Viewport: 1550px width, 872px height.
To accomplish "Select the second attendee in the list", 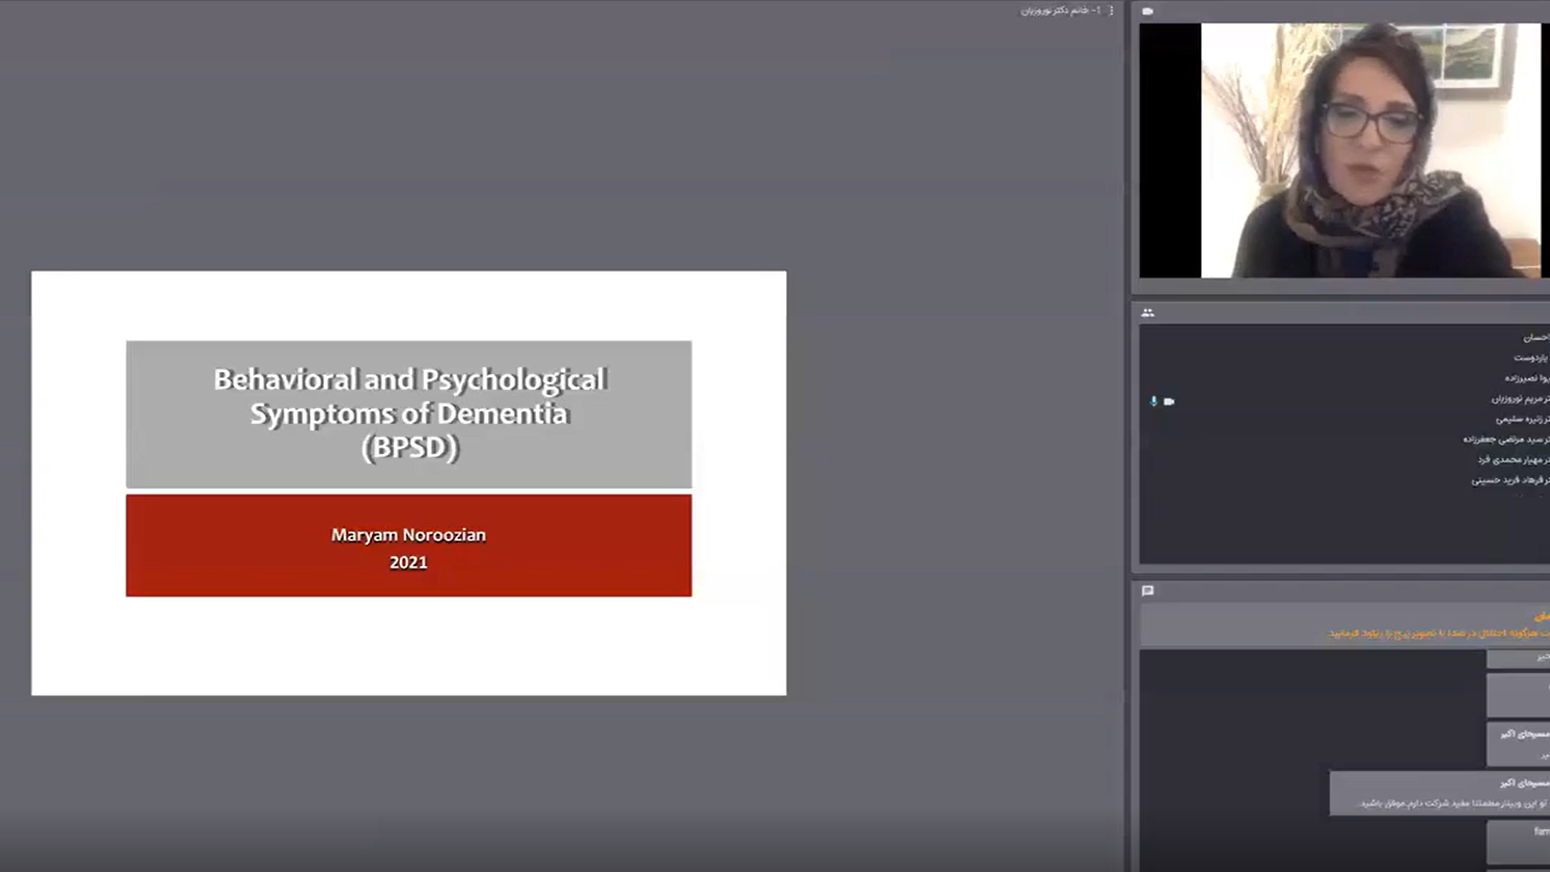I will click(x=1530, y=358).
